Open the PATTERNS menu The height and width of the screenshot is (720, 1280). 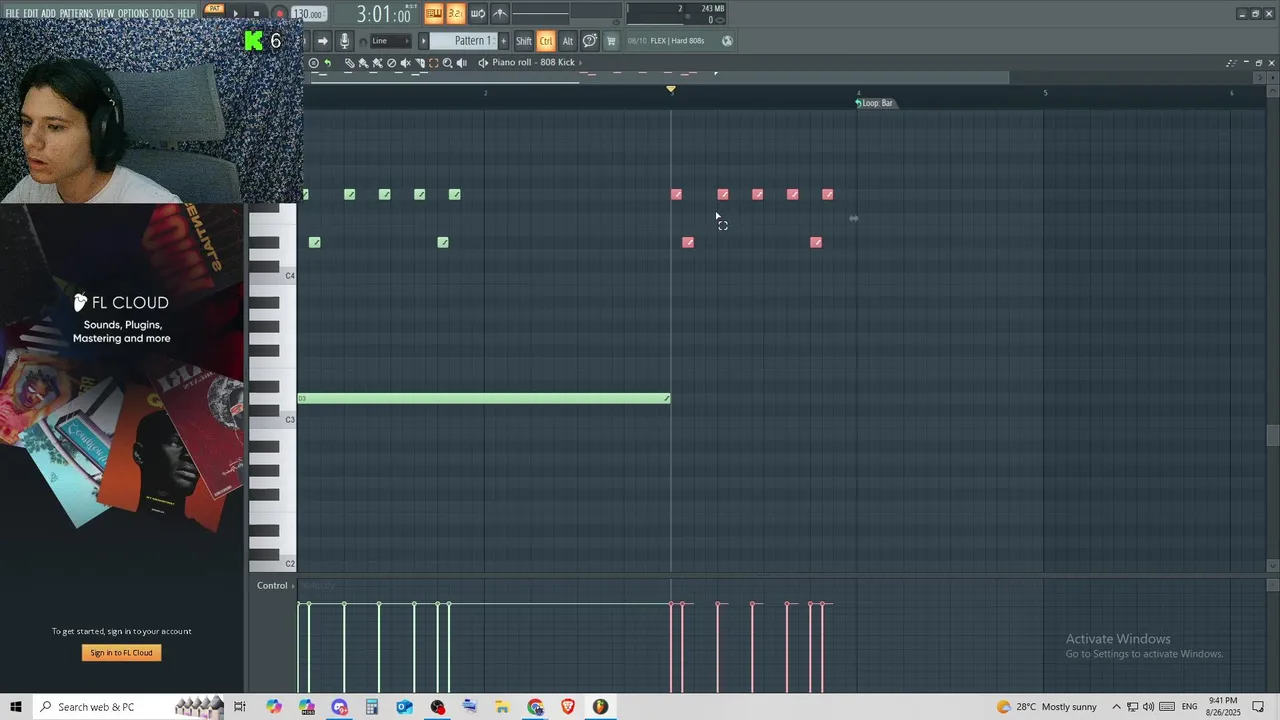click(x=76, y=14)
